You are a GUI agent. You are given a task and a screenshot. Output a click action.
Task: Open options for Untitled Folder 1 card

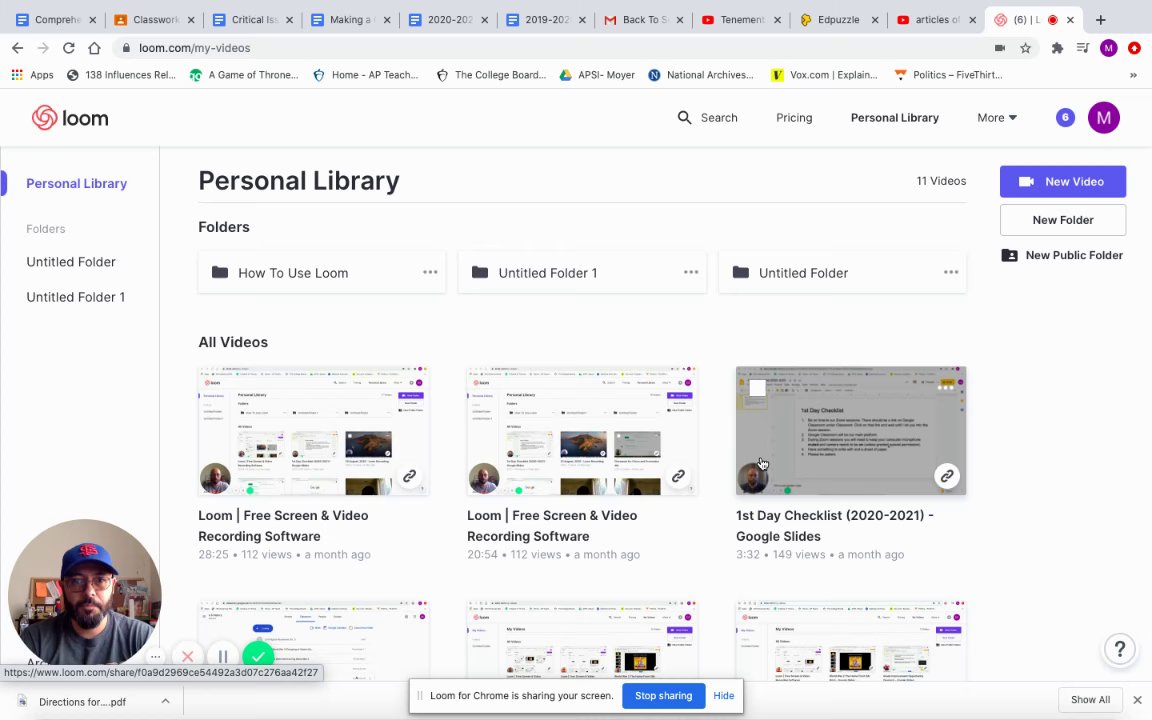(x=691, y=273)
